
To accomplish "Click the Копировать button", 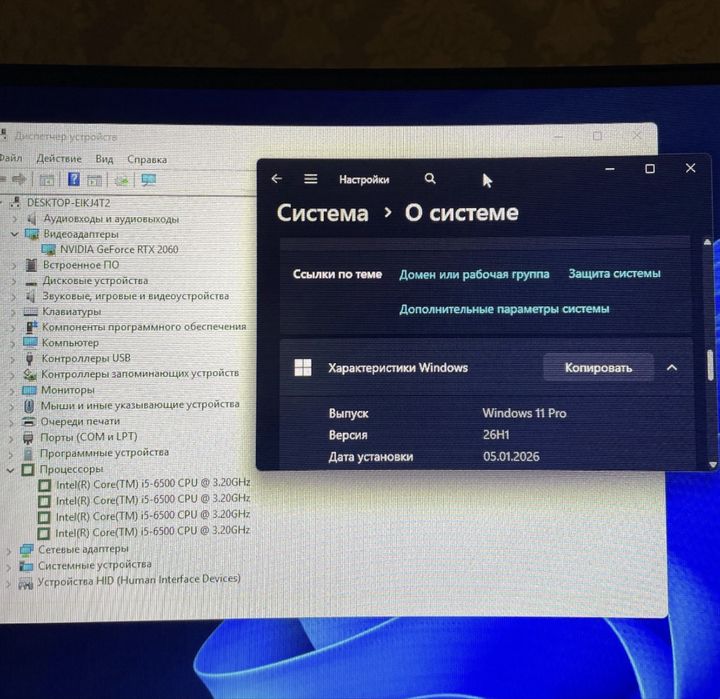I will pyautogui.click(x=598, y=367).
